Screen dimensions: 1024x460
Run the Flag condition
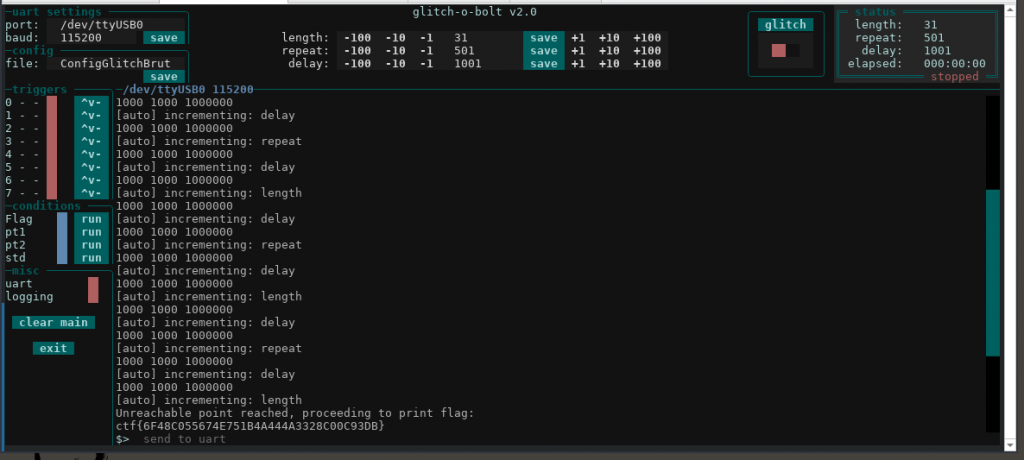click(x=91, y=219)
